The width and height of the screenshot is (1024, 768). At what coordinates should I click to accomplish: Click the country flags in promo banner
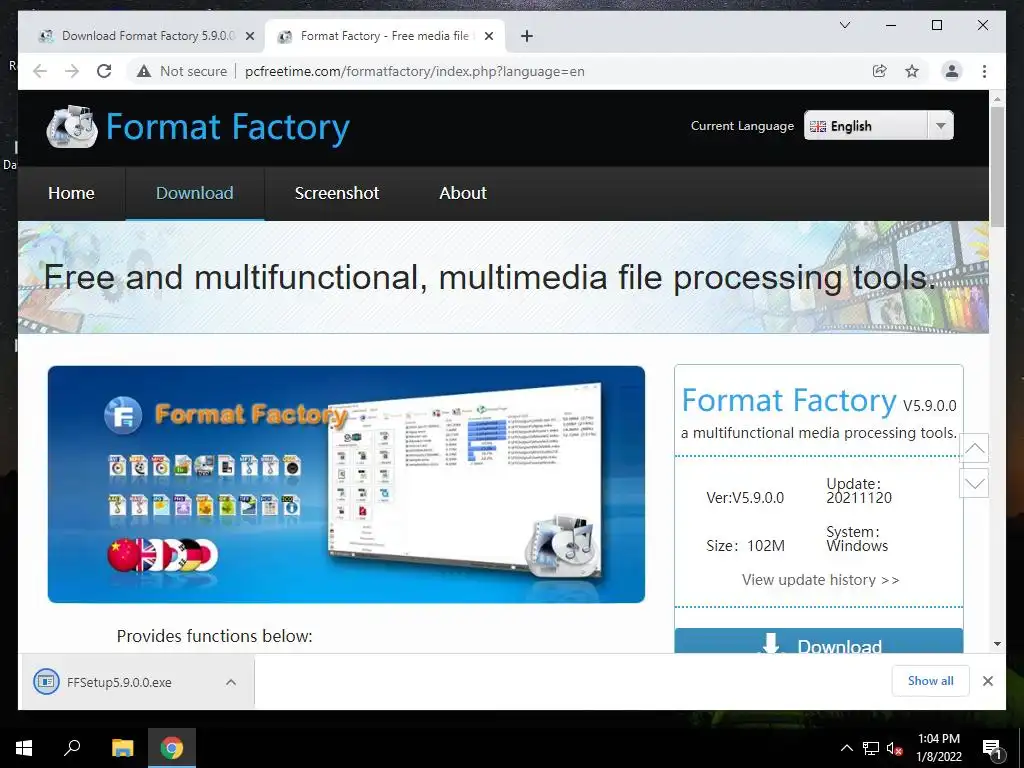(162, 556)
